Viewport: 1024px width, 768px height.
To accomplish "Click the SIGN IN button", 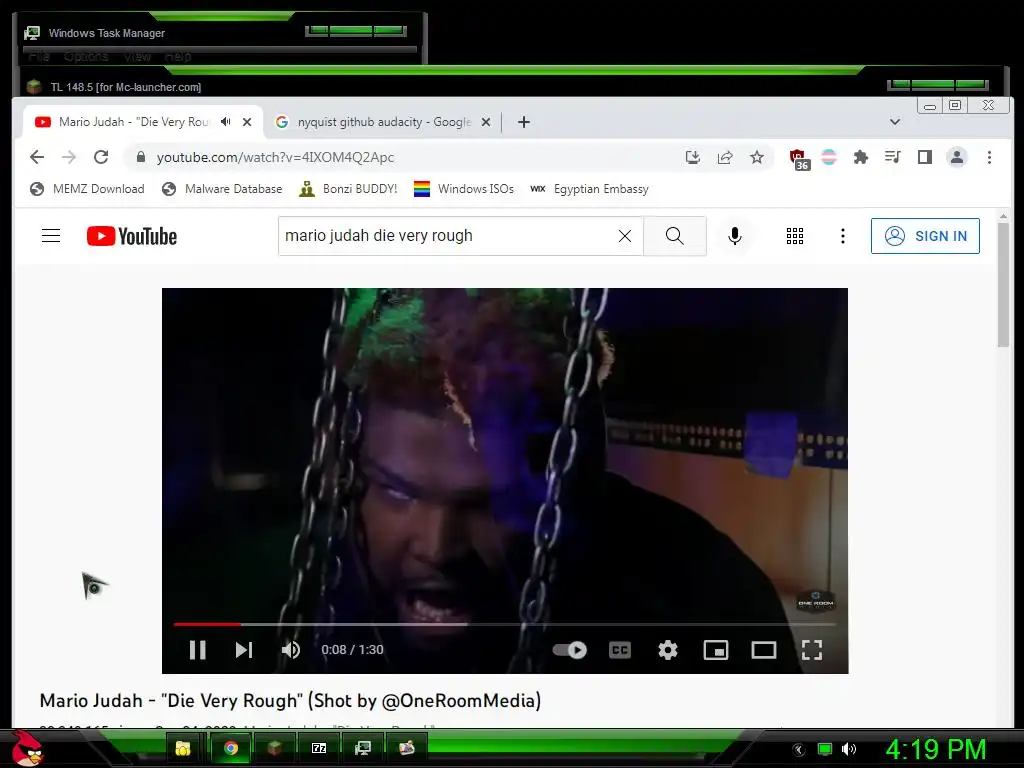I will point(925,236).
